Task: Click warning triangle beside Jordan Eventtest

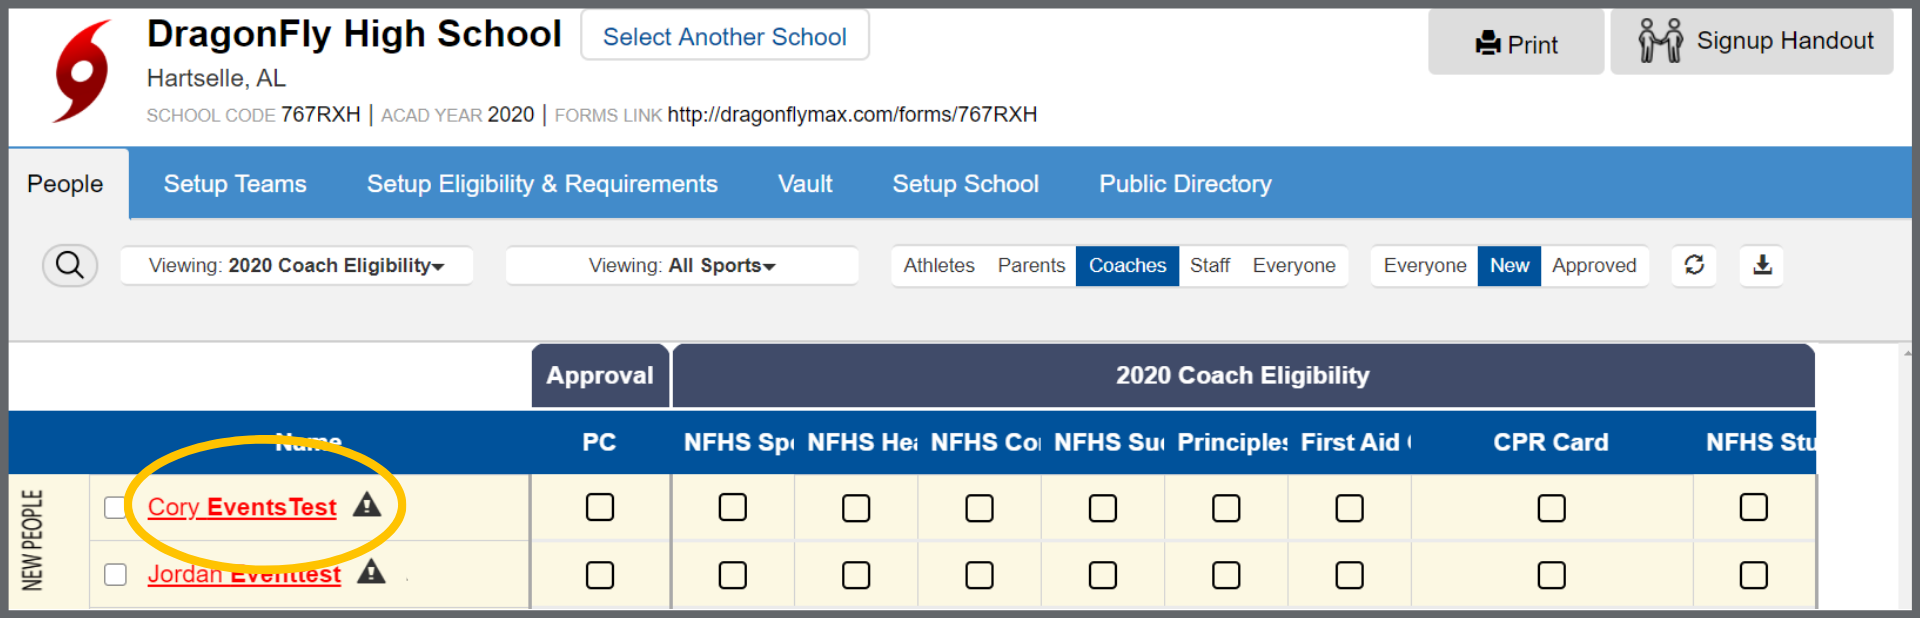Action: coord(371,572)
